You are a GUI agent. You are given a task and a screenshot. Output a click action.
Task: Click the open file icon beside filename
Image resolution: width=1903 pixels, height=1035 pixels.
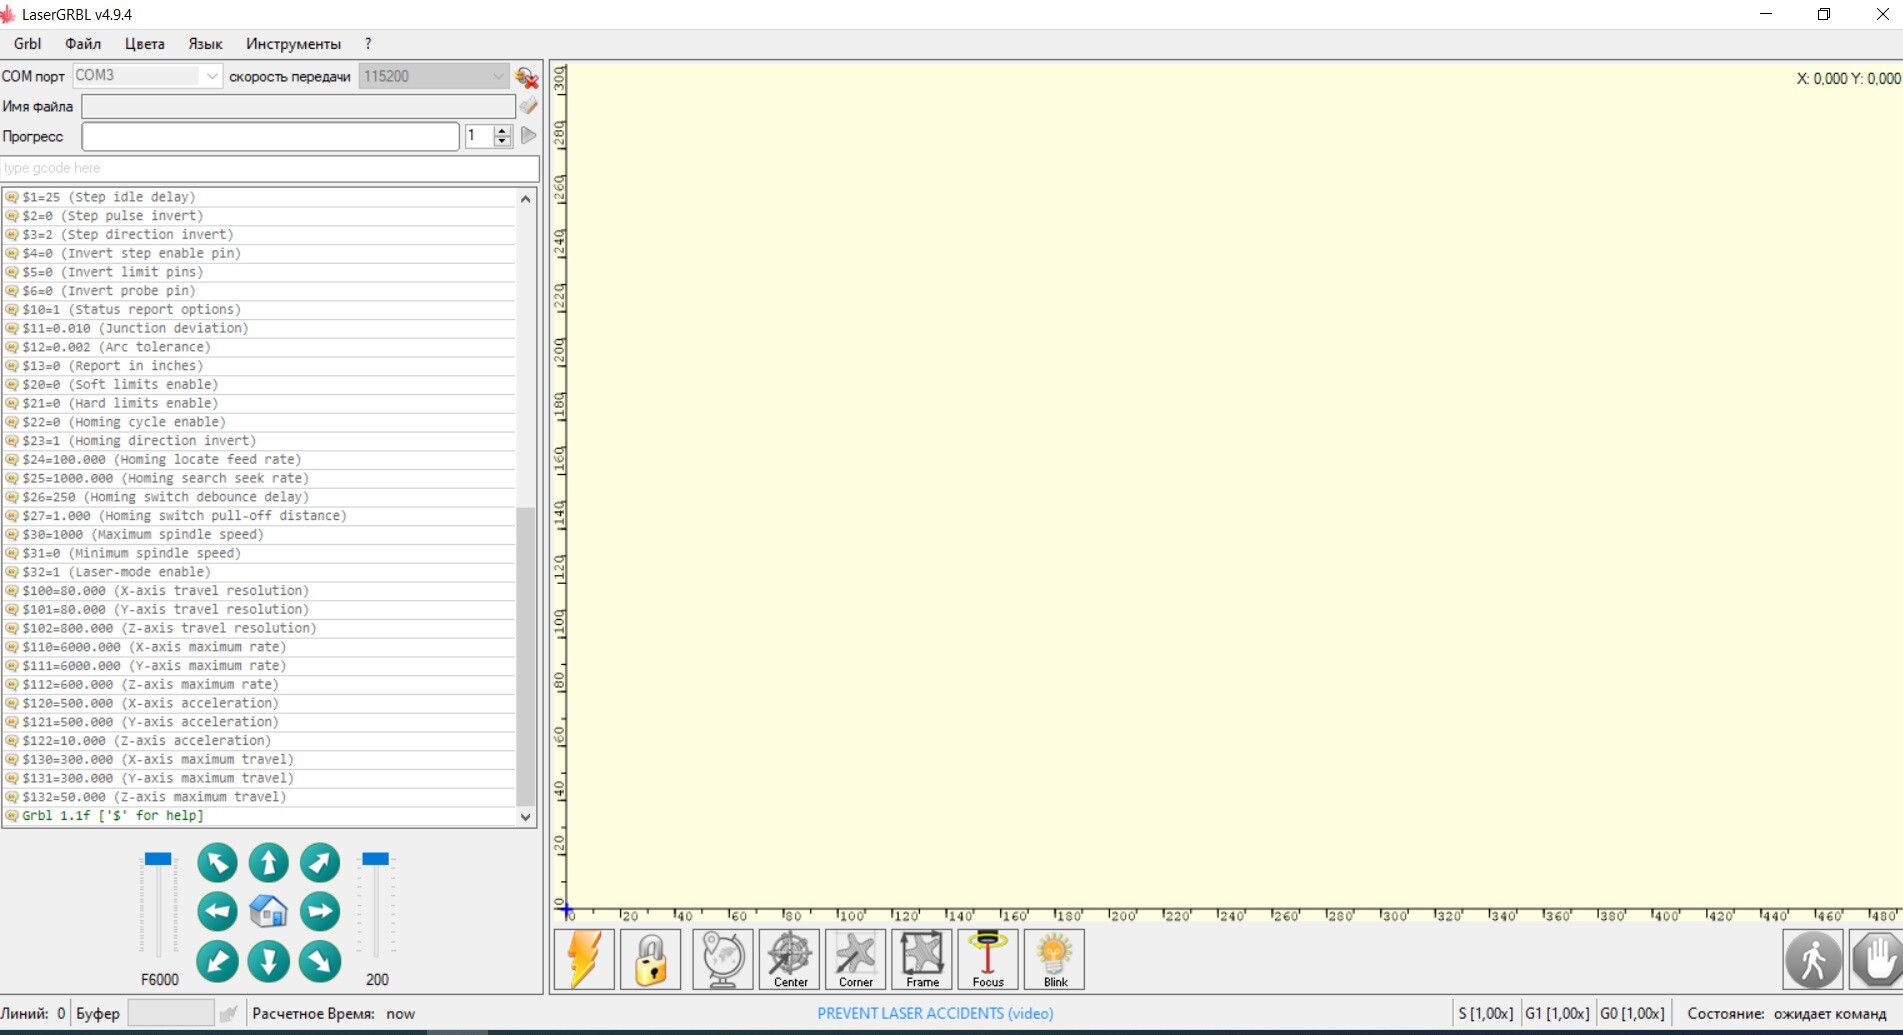[528, 106]
